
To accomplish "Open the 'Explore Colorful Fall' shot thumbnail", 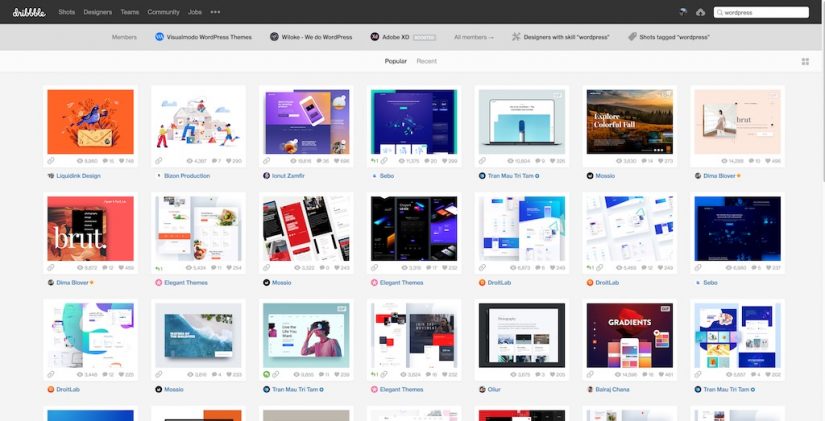I will 629,122.
